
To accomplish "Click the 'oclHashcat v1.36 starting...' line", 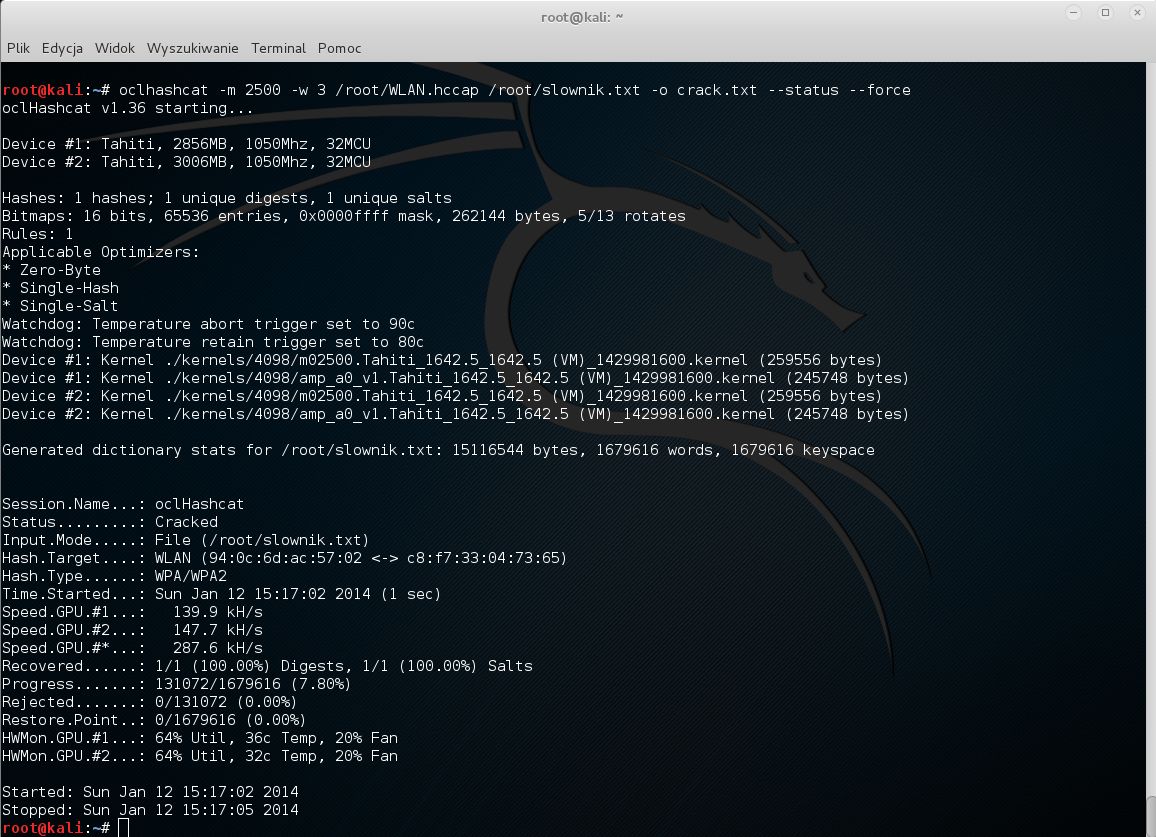I will (128, 108).
